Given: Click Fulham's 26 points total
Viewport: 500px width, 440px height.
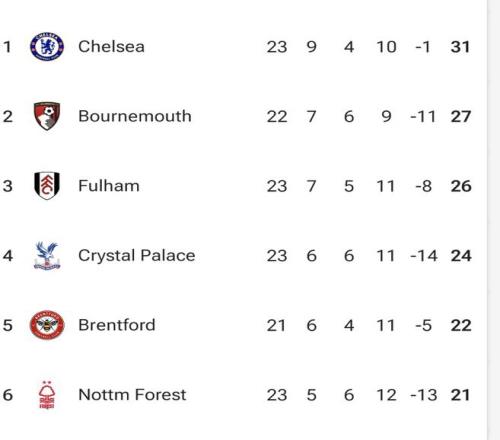Looking at the screenshot, I should click(461, 186).
